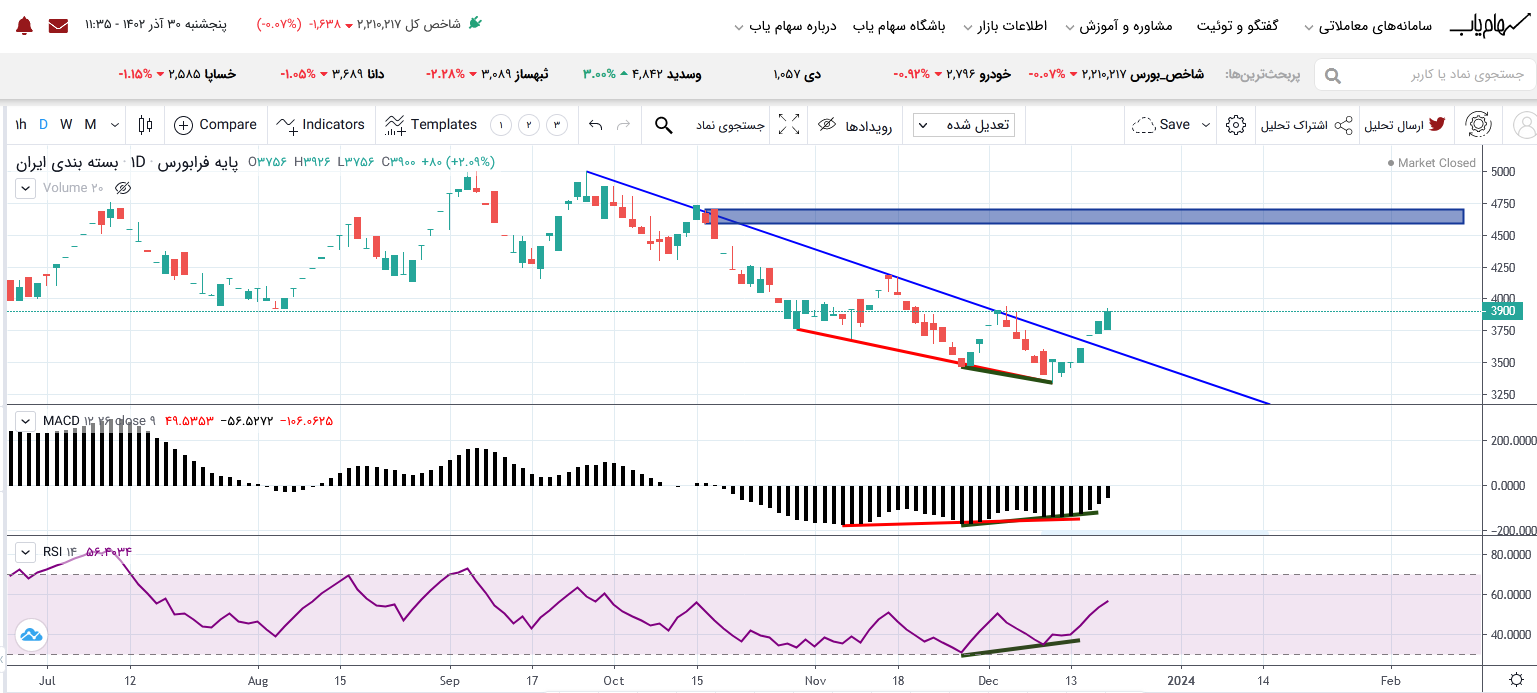Open باشگاه سهام یاب menu item
1537x693 pixels.
click(899, 25)
